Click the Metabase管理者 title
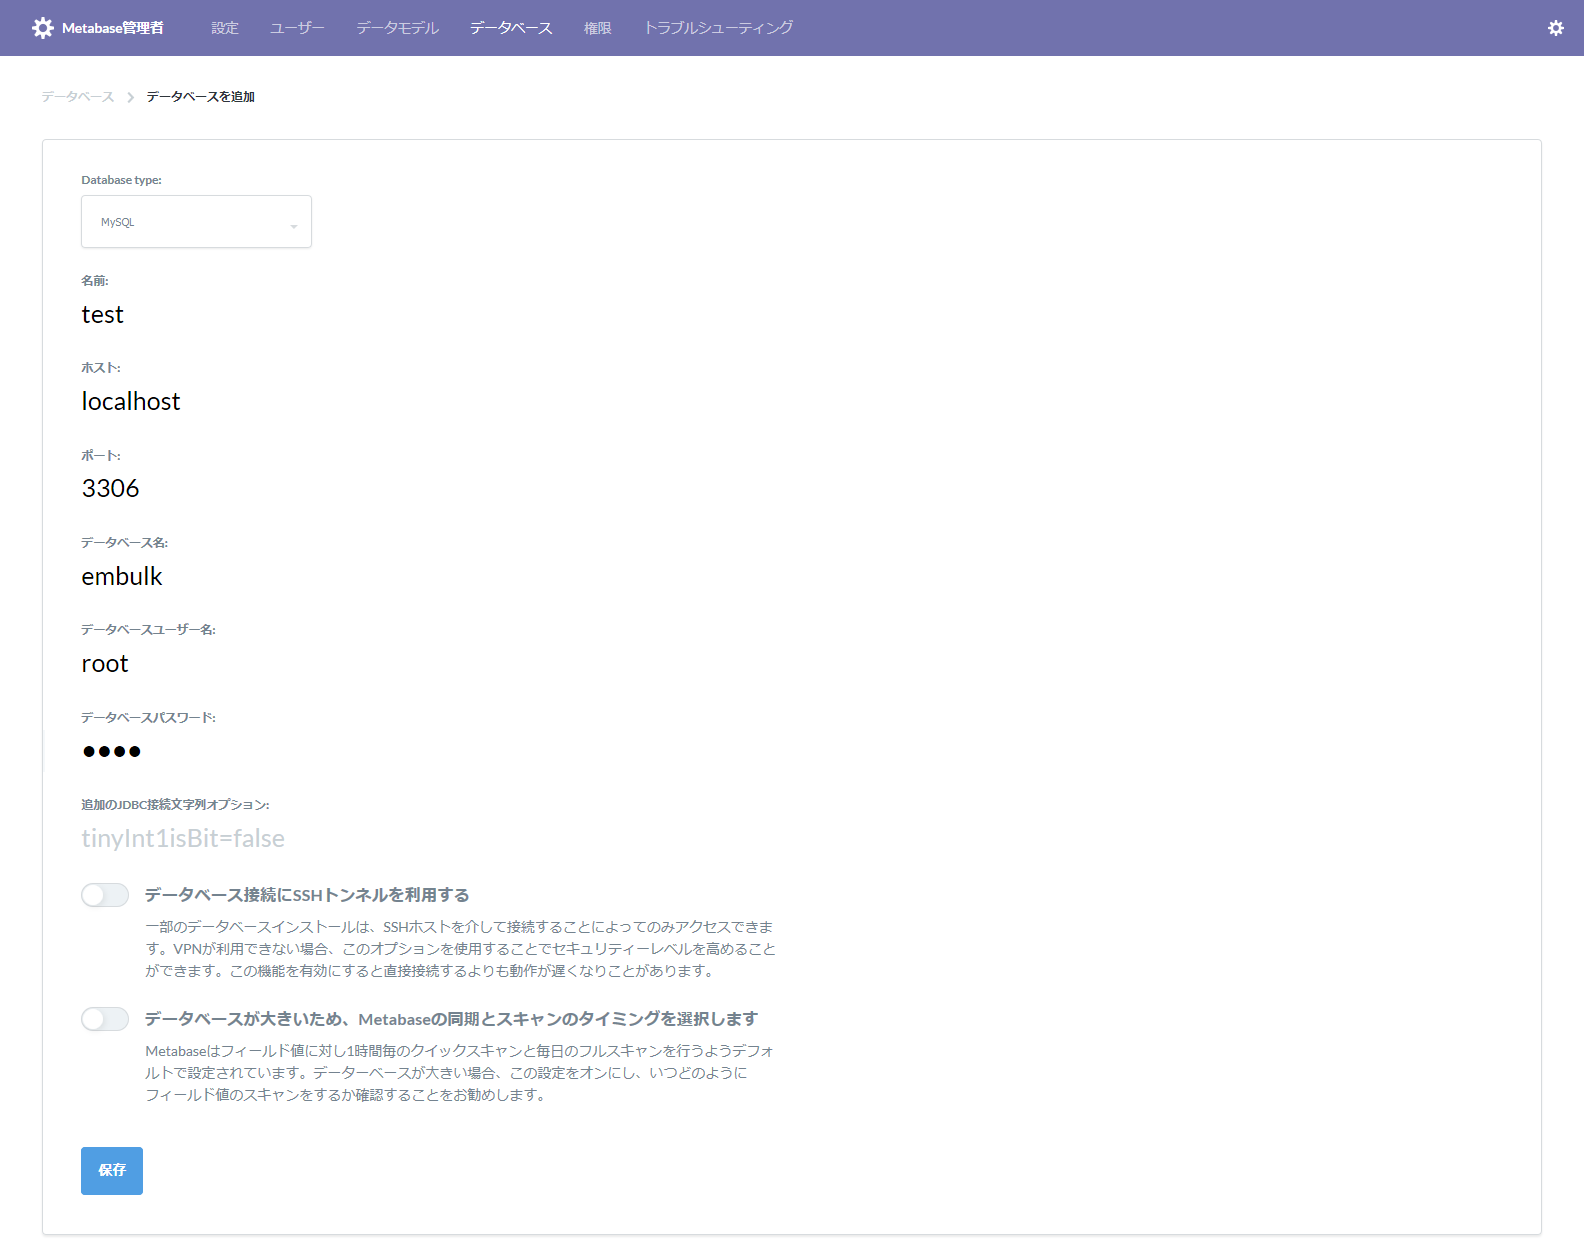This screenshot has width=1584, height=1249. tap(113, 28)
